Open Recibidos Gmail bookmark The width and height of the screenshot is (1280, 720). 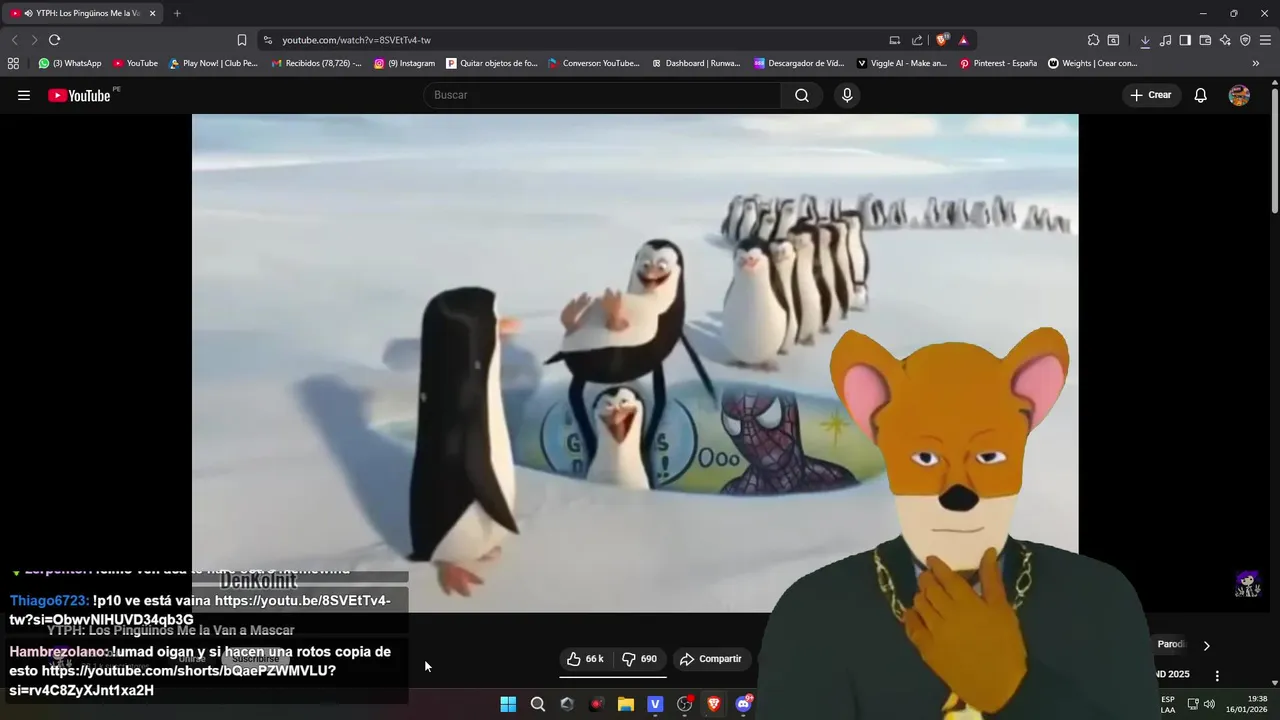coord(317,63)
